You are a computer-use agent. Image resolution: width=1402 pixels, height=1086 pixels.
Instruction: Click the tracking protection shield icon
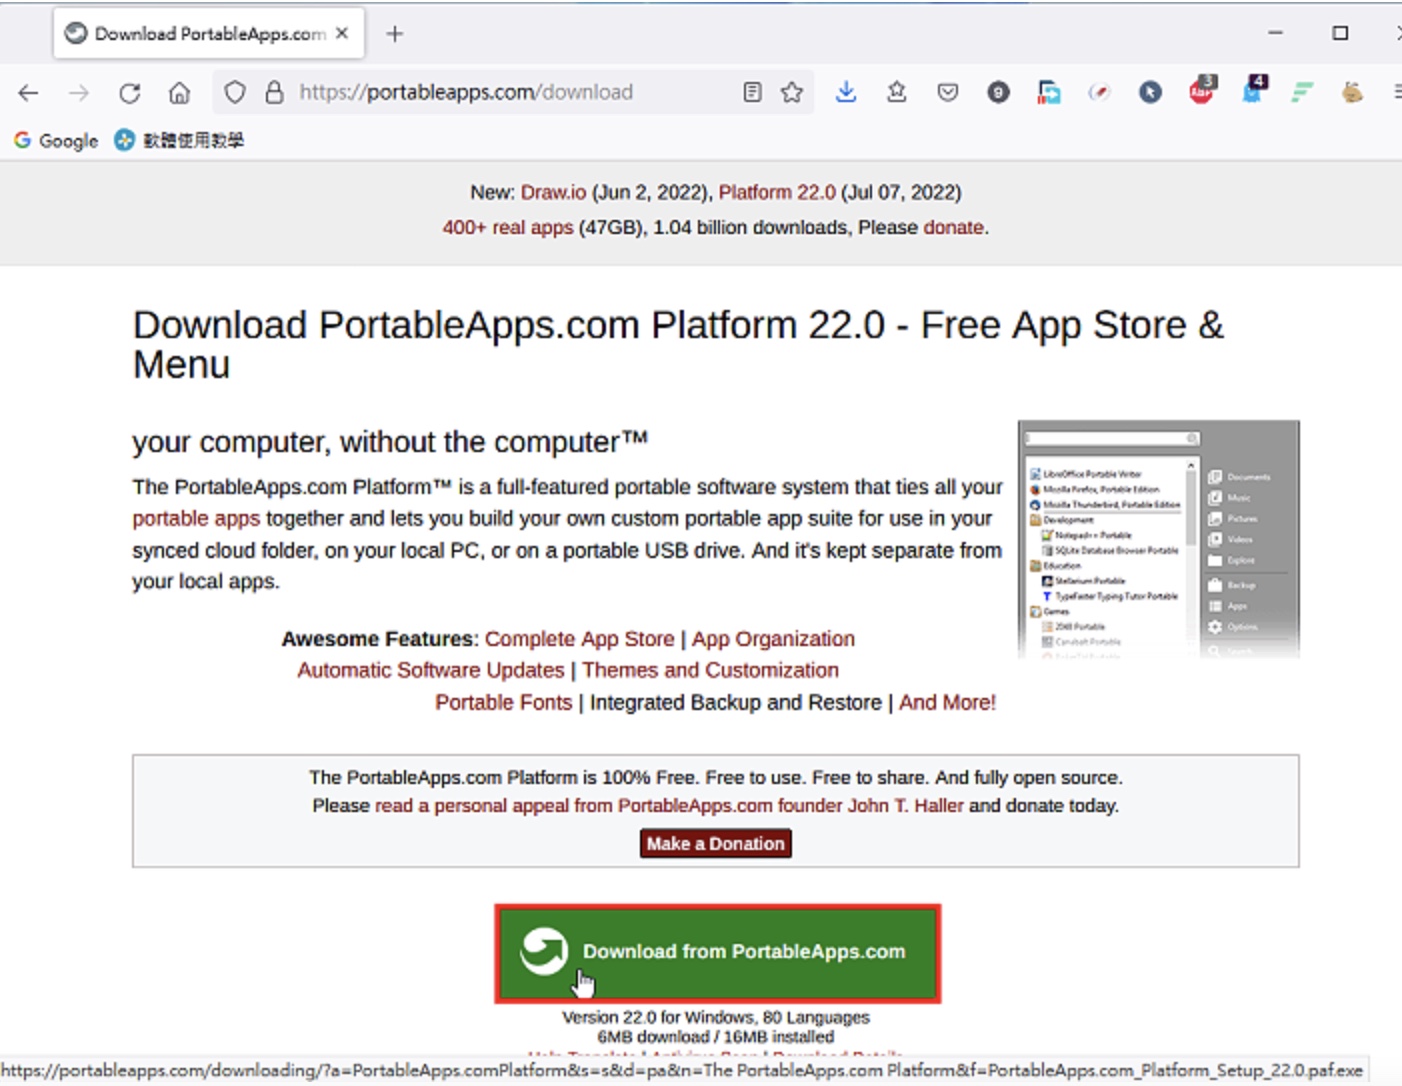point(235,93)
